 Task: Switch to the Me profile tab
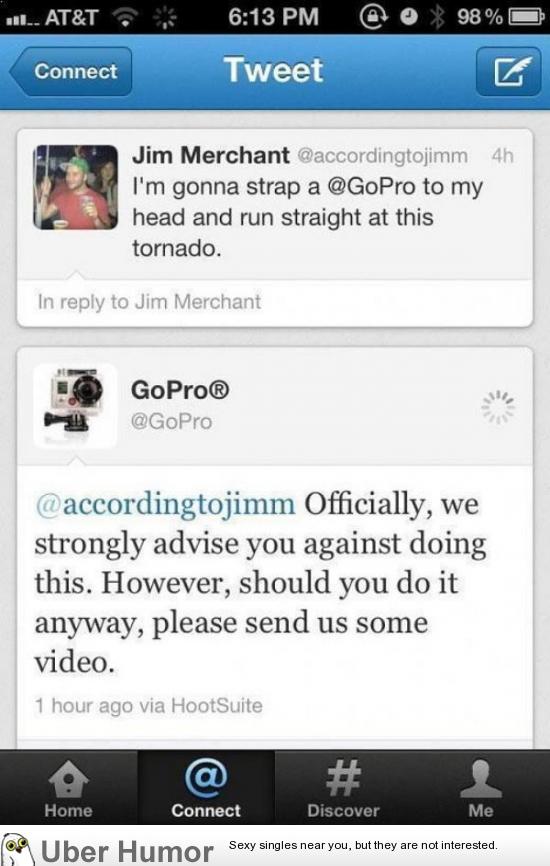click(x=480, y=788)
